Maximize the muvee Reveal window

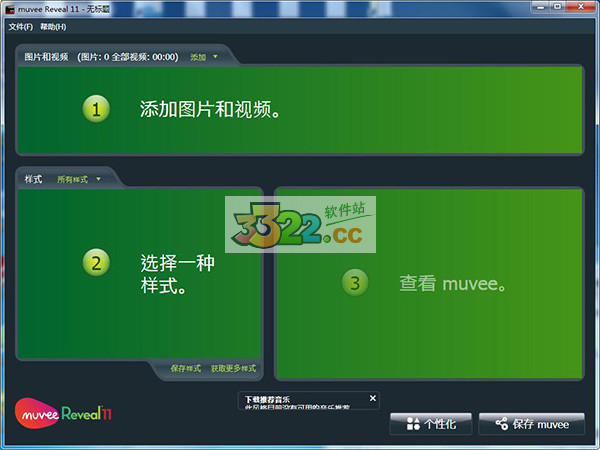pyautogui.click(x=558, y=7)
